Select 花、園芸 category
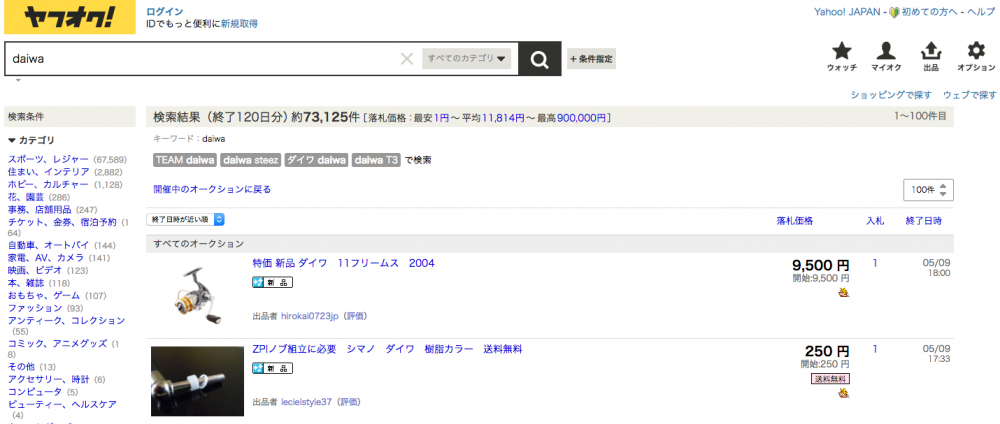 pos(27,197)
